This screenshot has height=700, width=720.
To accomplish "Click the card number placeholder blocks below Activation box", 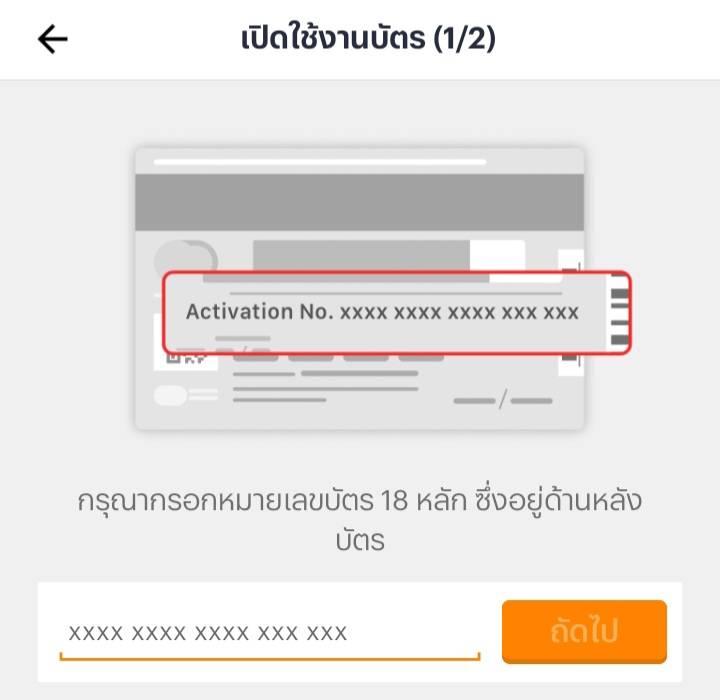I will coord(338,357).
